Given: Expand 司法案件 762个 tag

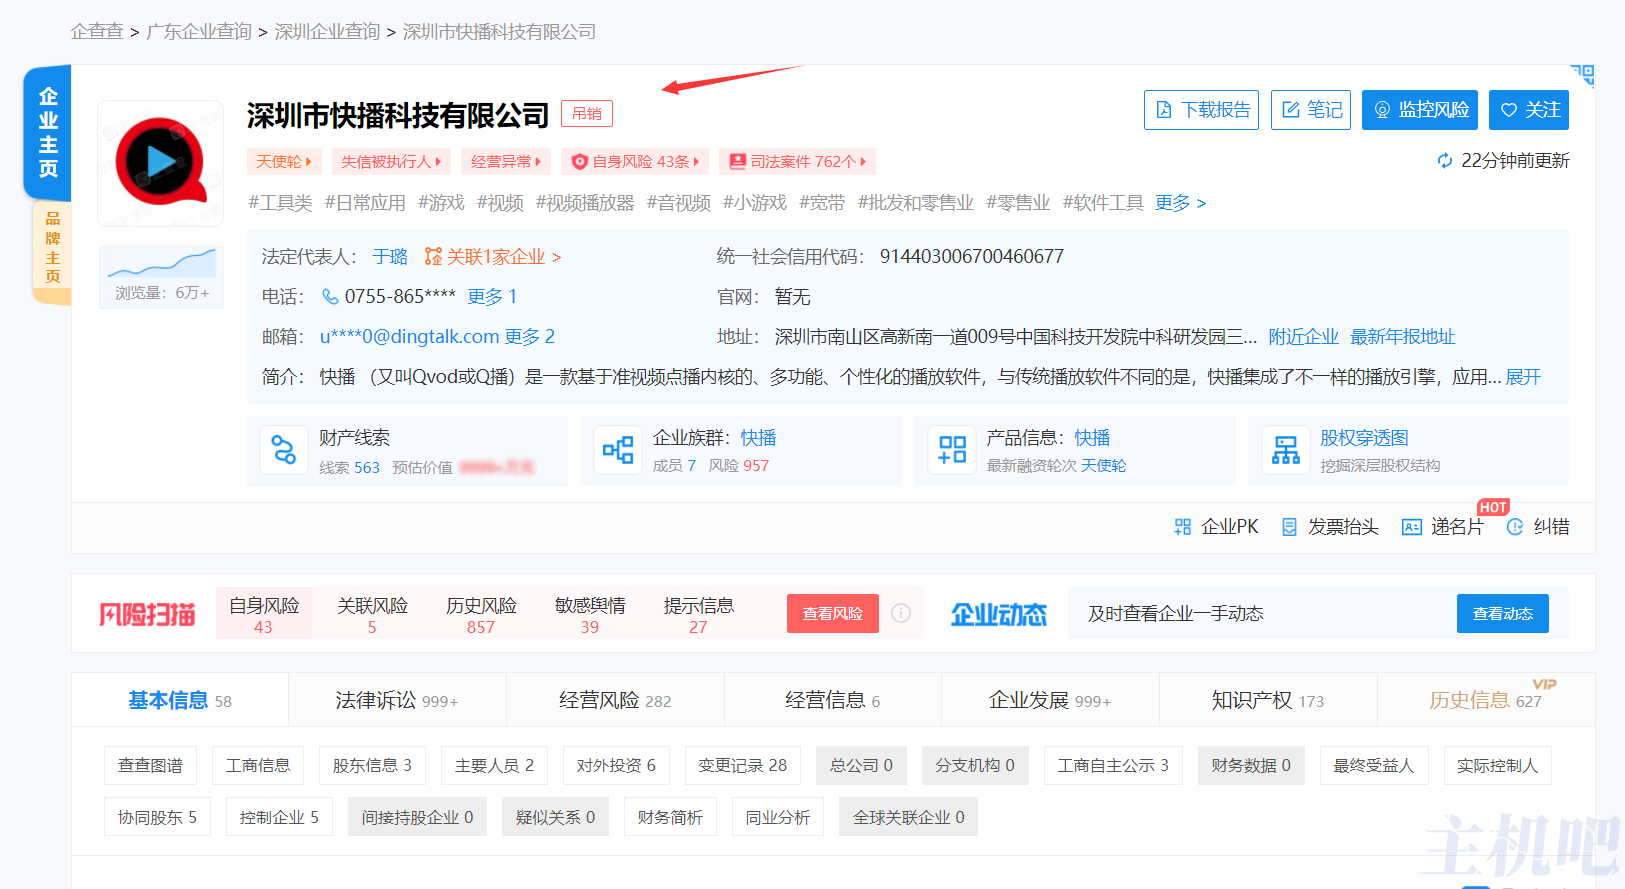Looking at the screenshot, I should (797, 161).
